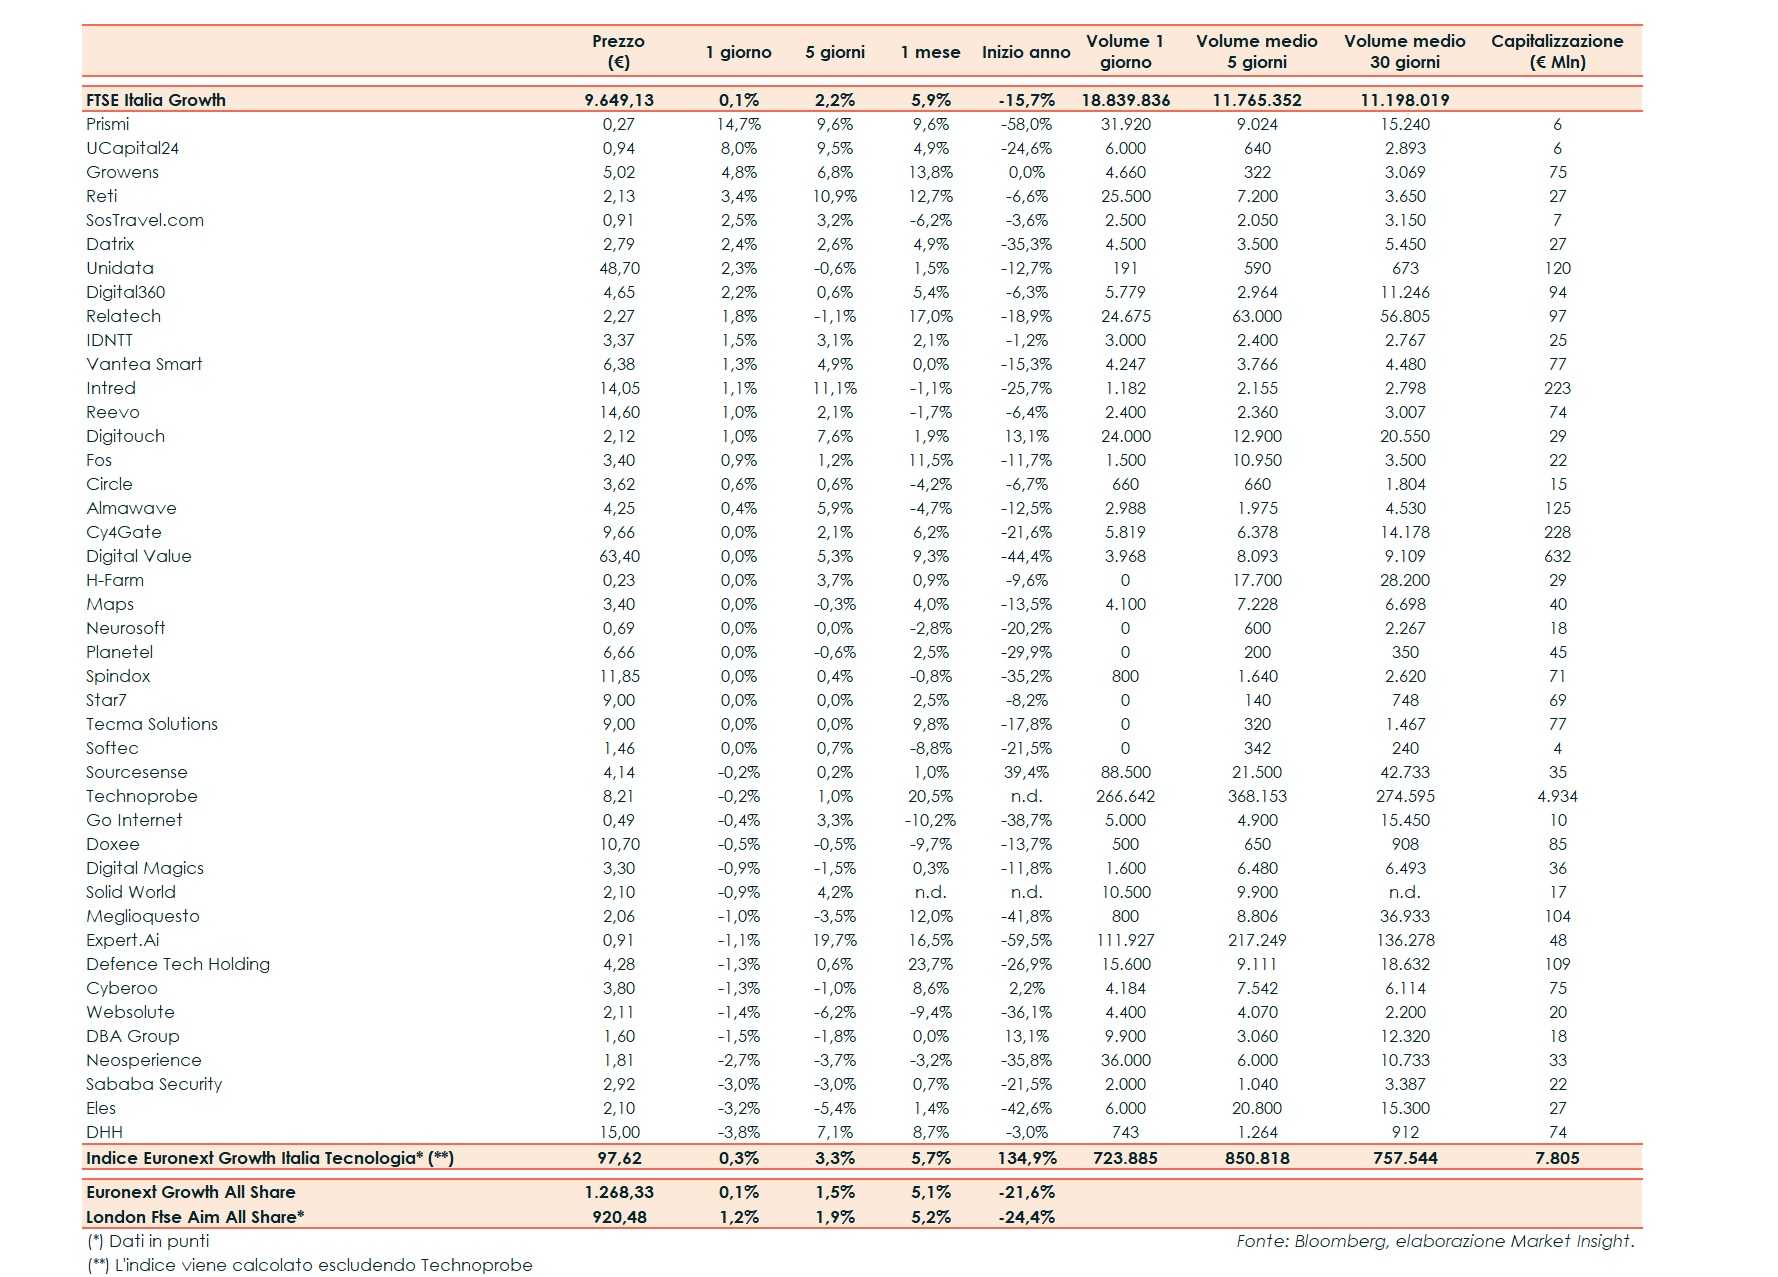The width and height of the screenshot is (1778, 1277).
Task: Select the 'Inizio anno' column header
Action: tap(1026, 52)
